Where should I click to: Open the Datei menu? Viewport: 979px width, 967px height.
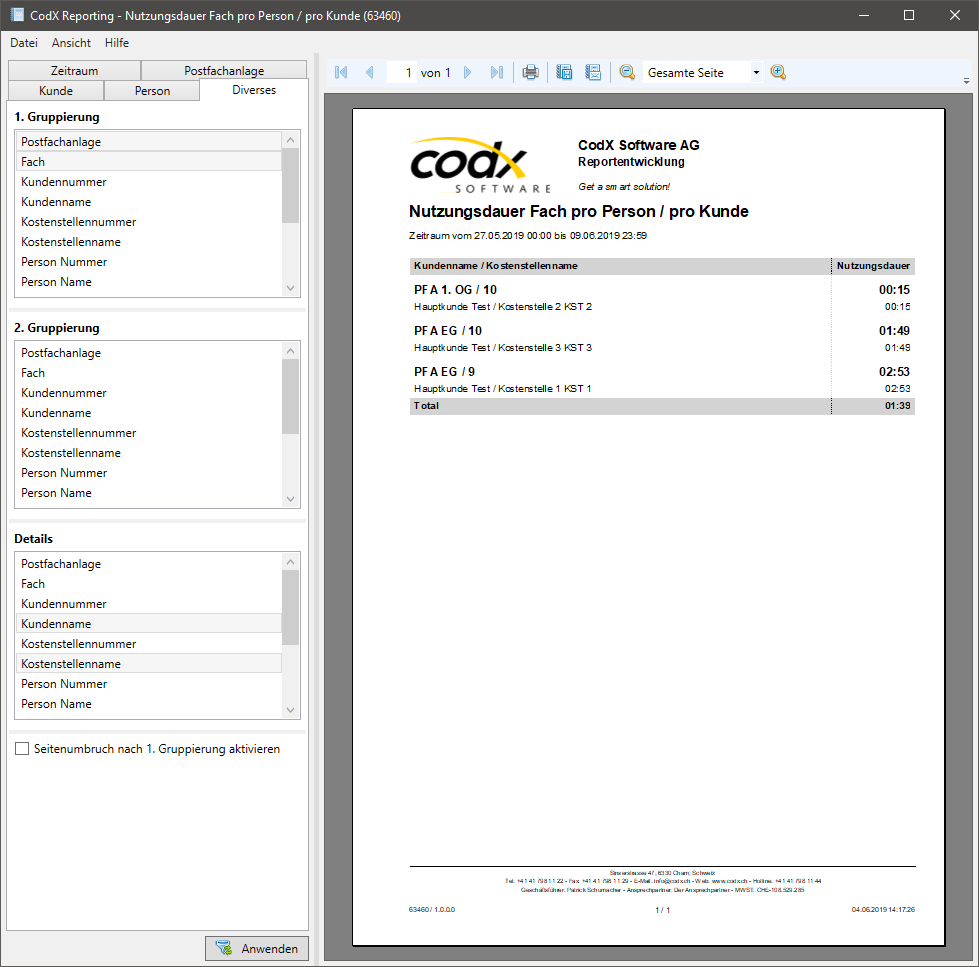24,43
